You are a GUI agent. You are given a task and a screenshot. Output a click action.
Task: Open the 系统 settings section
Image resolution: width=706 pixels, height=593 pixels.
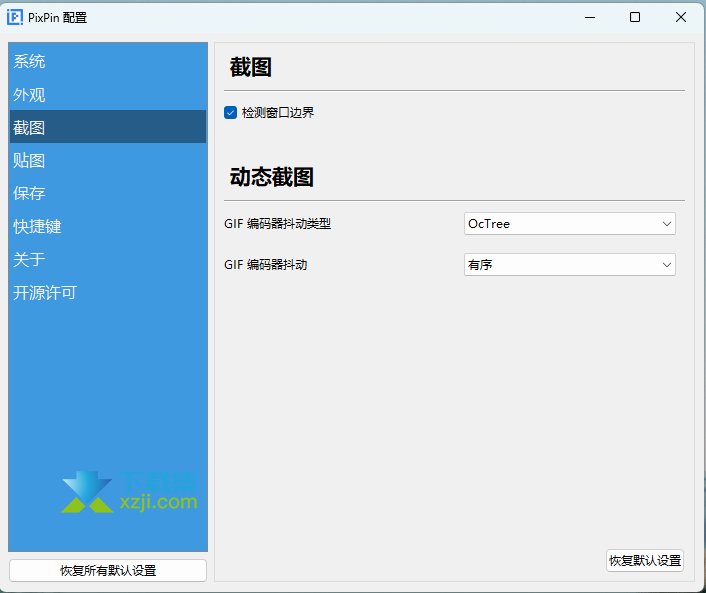(x=108, y=61)
